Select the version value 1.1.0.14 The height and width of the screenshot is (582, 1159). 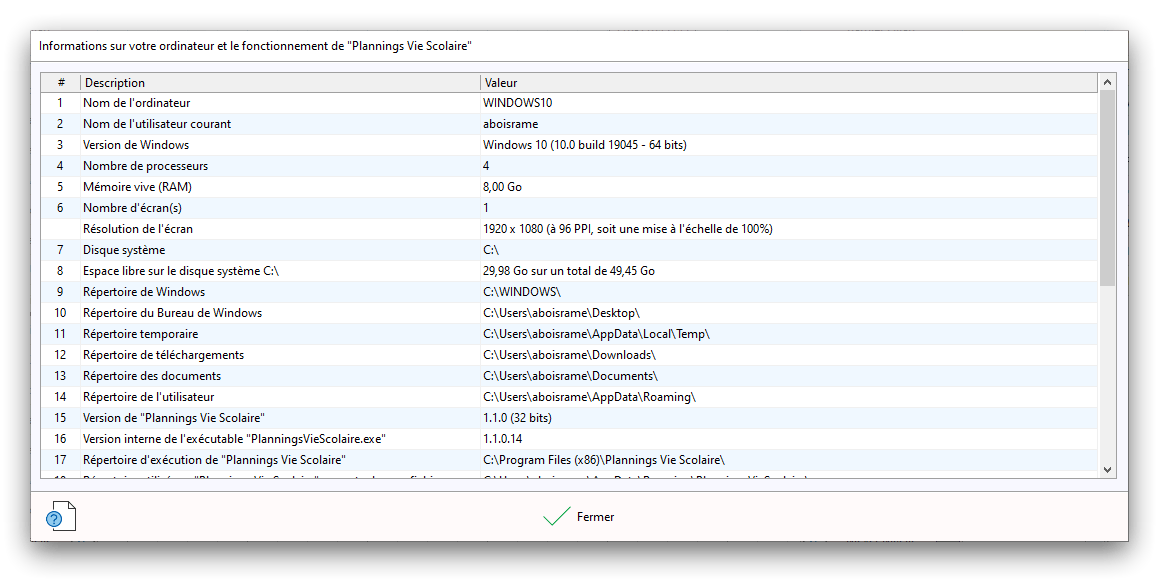(503, 439)
